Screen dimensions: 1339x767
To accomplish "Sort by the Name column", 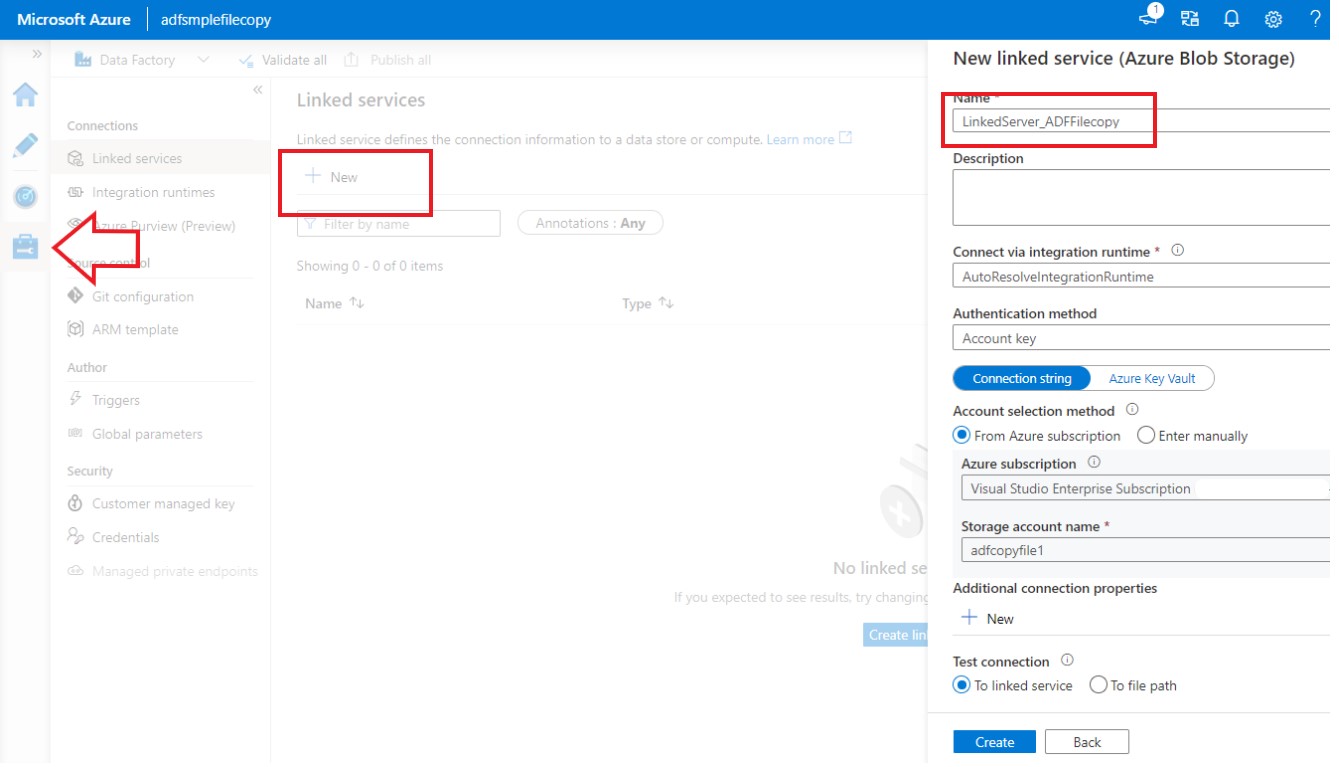I will pyautogui.click(x=335, y=303).
